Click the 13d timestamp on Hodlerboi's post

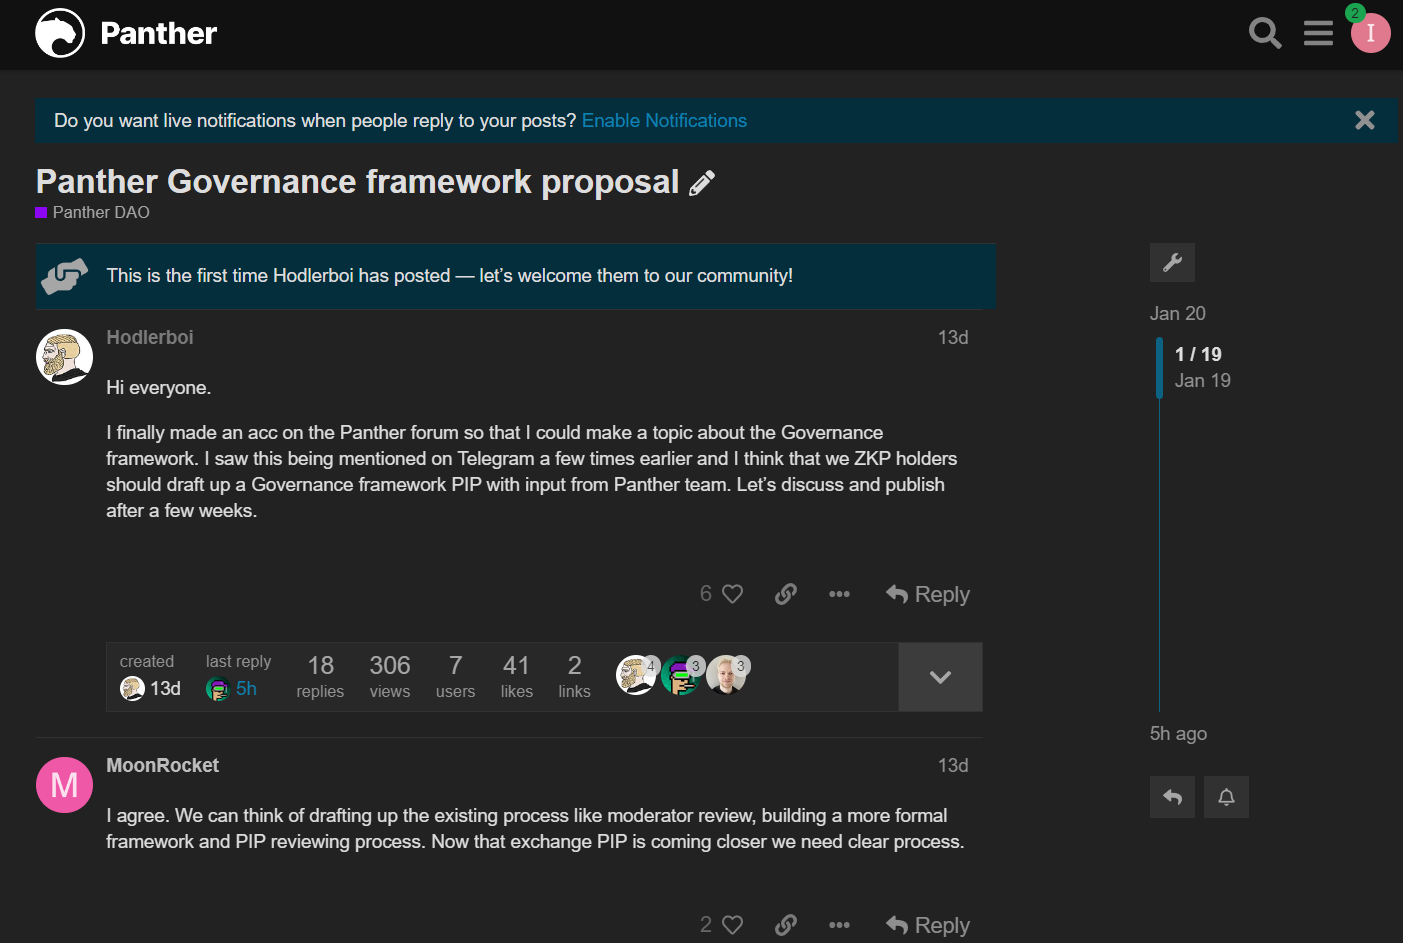click(x=952, y=337)
